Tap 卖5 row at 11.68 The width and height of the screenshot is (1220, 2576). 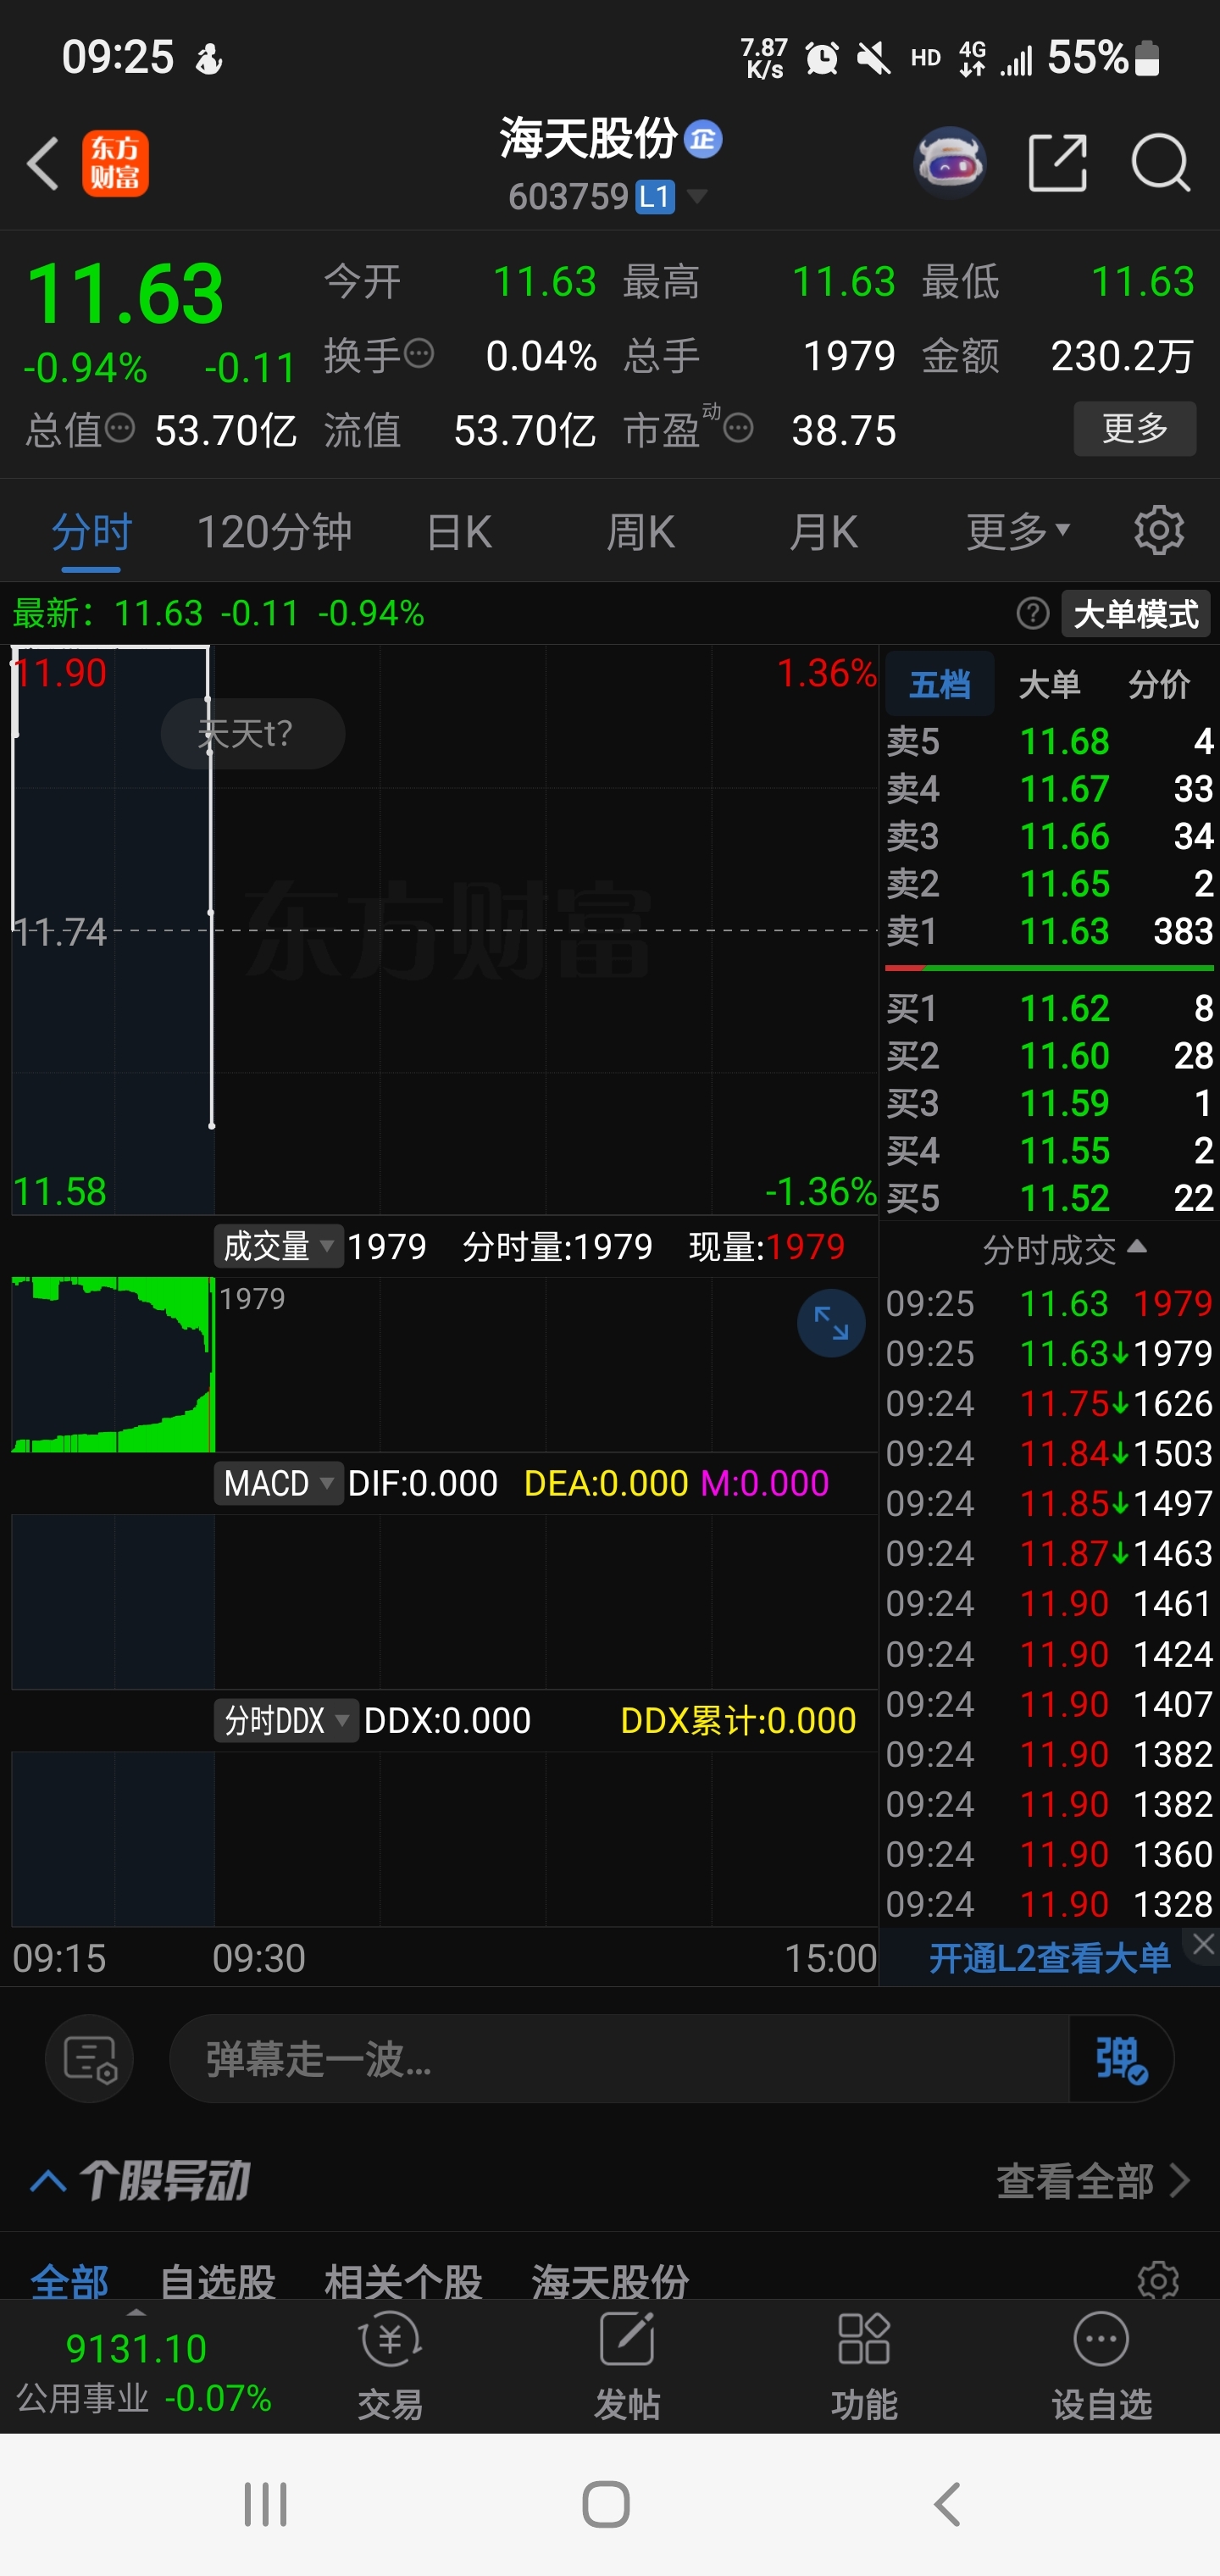1049,741
